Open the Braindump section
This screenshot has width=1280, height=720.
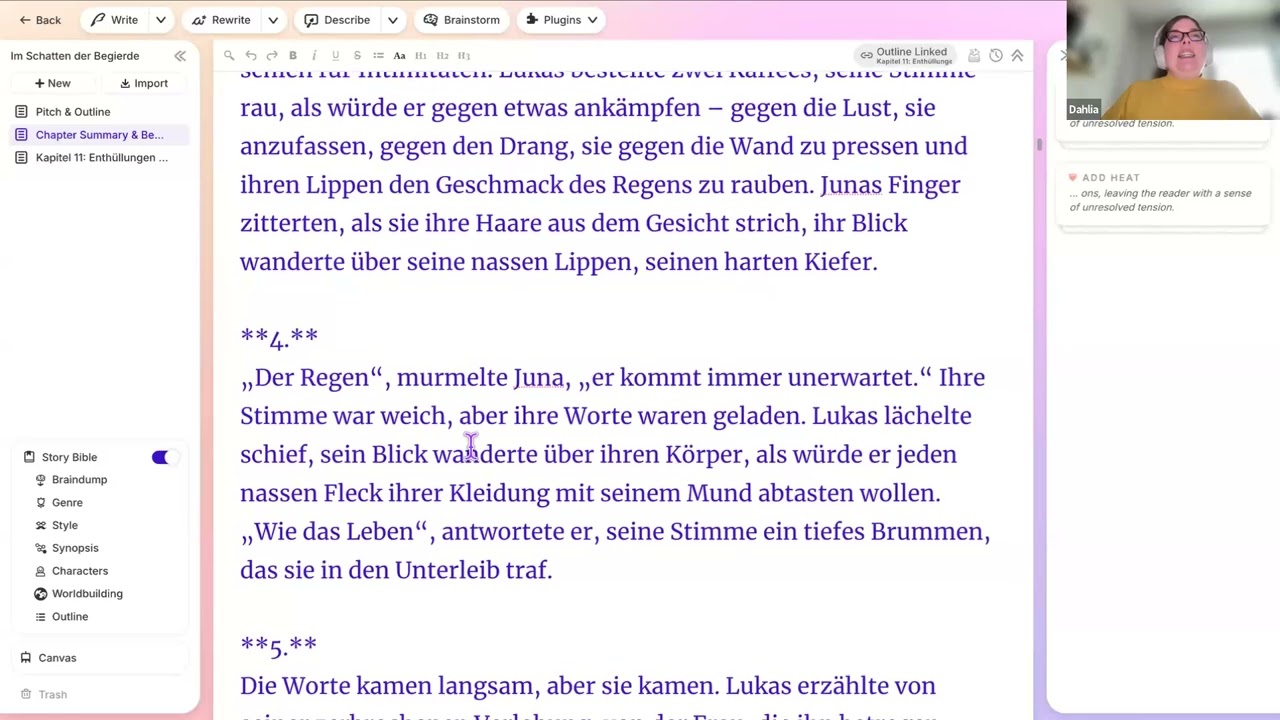tap(79, 480)
